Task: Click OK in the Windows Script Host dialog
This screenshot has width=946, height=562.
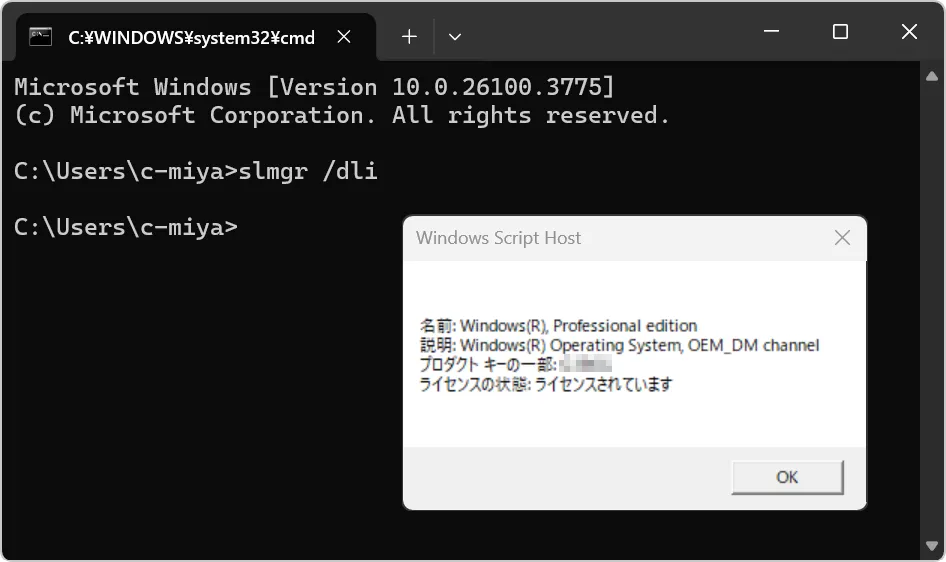Action: pyautogui.click(x=787, y=477)
